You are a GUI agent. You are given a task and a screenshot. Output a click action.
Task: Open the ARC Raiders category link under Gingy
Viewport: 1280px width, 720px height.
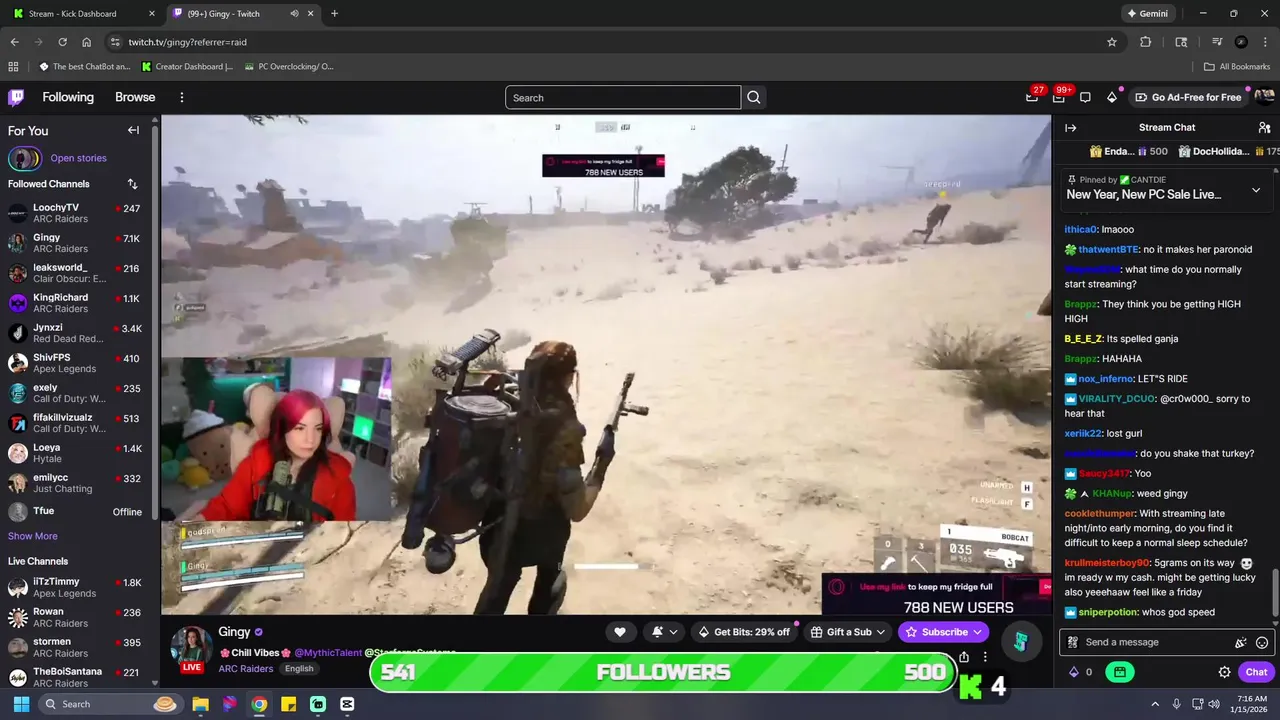coord(245,669)
